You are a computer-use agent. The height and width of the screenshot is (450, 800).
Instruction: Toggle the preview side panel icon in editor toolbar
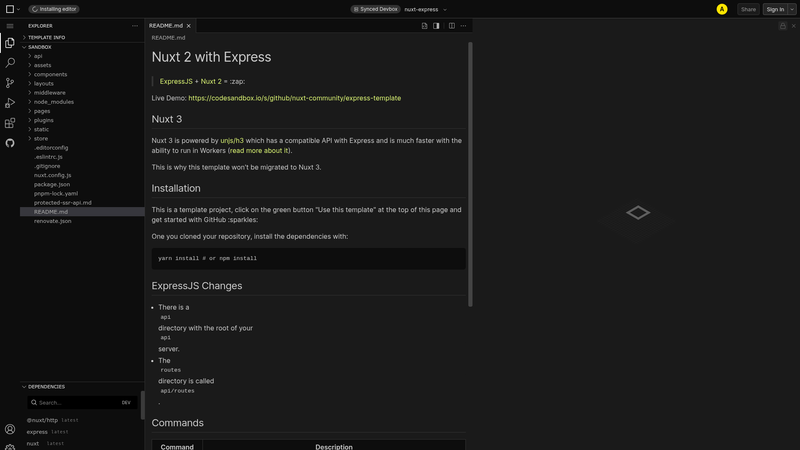[436, 26]
